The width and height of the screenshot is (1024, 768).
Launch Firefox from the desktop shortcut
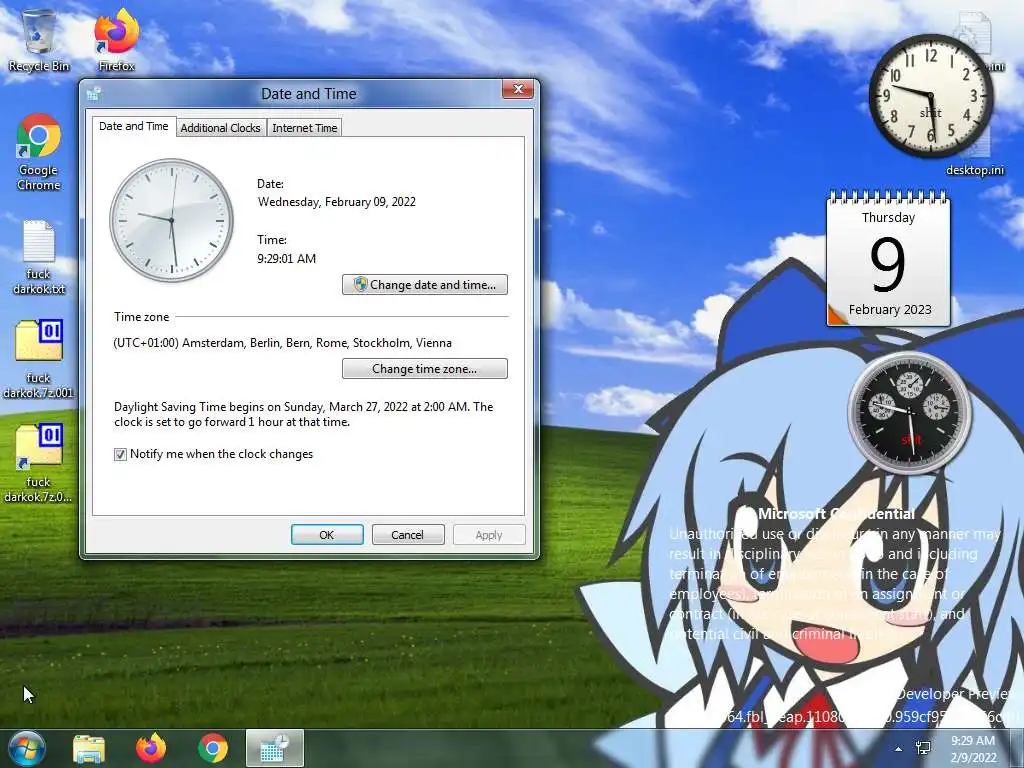point(116,39)
